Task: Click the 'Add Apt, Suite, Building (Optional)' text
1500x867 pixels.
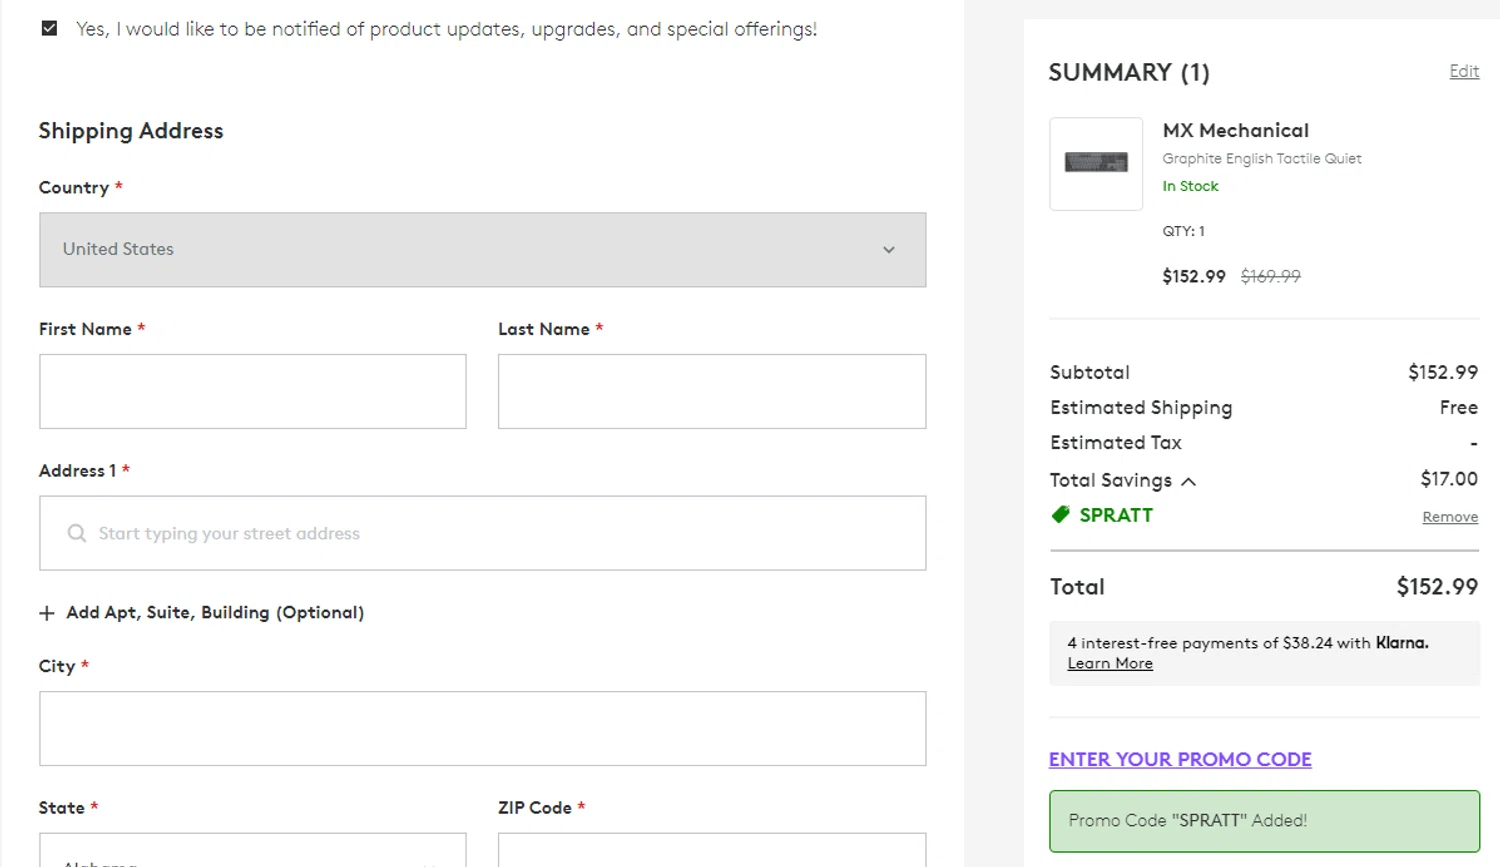Action: point(215,612)
